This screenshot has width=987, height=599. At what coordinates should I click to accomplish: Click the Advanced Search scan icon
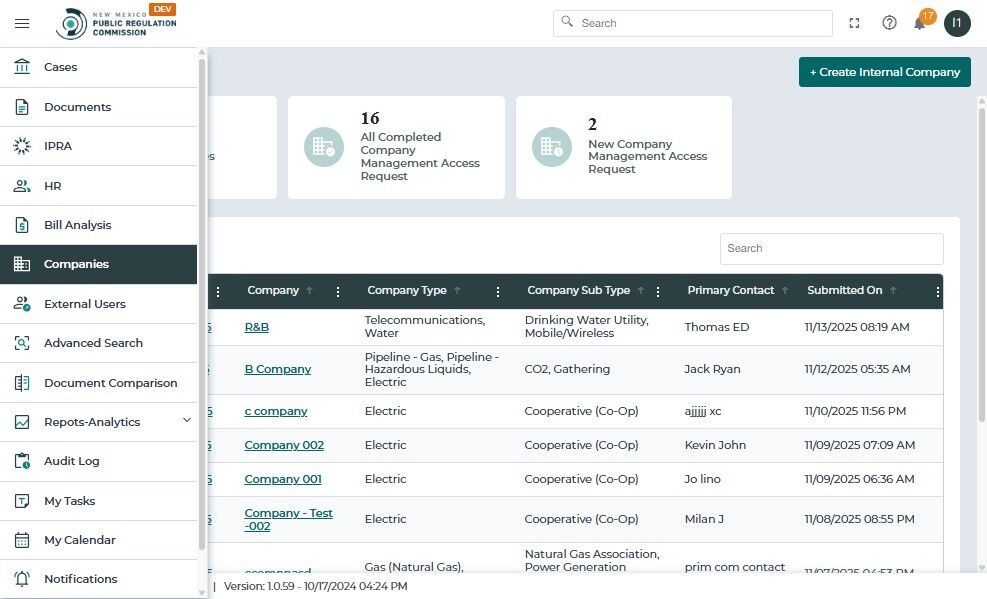(x=22, y=343)
